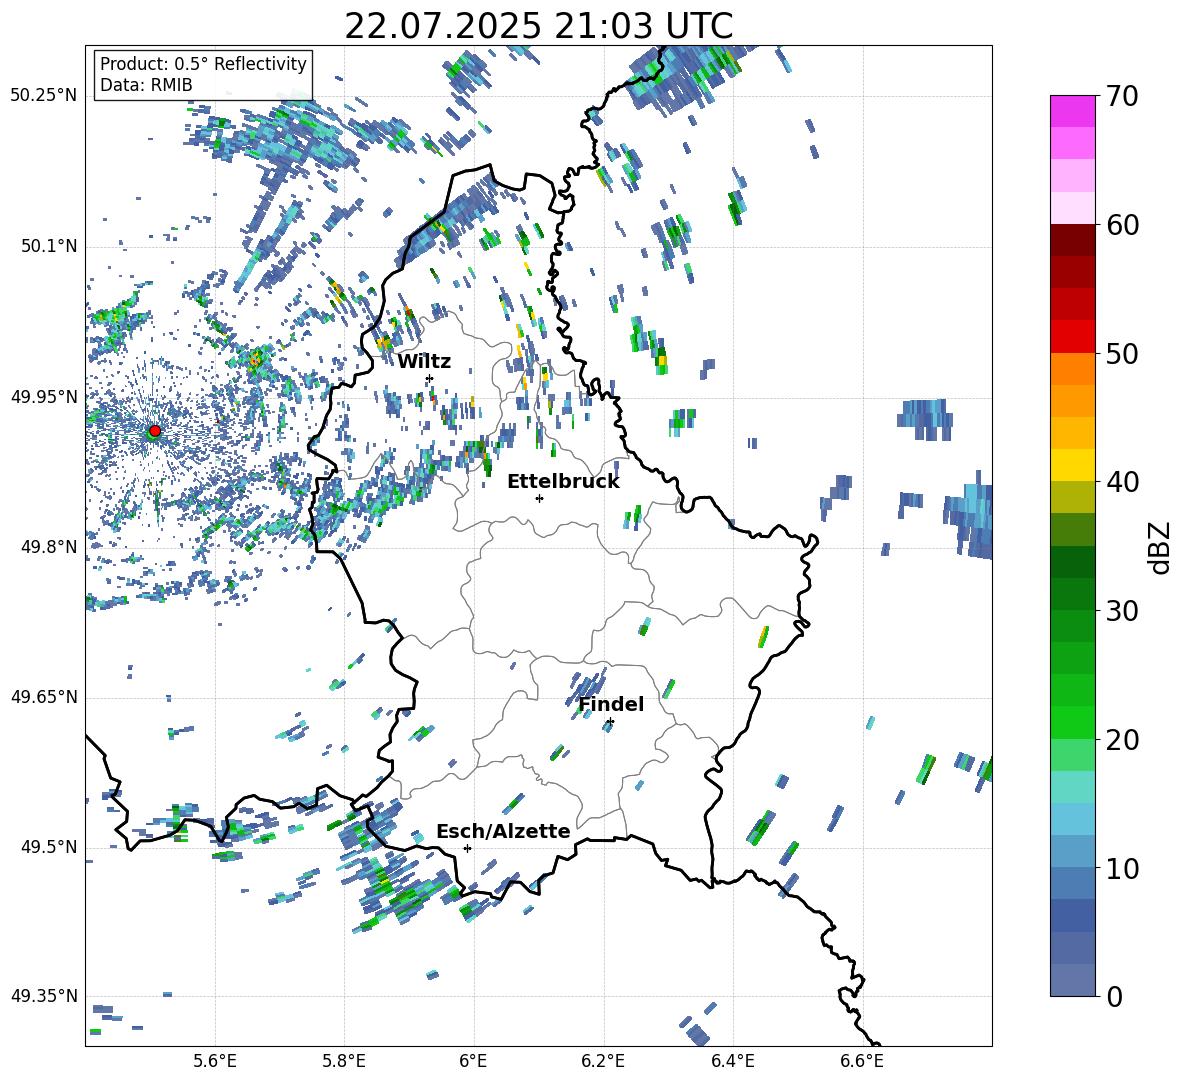1184x1081 pixels.
Task: Click the dark maroon colorbar segment below 60
Action: 1072,240
